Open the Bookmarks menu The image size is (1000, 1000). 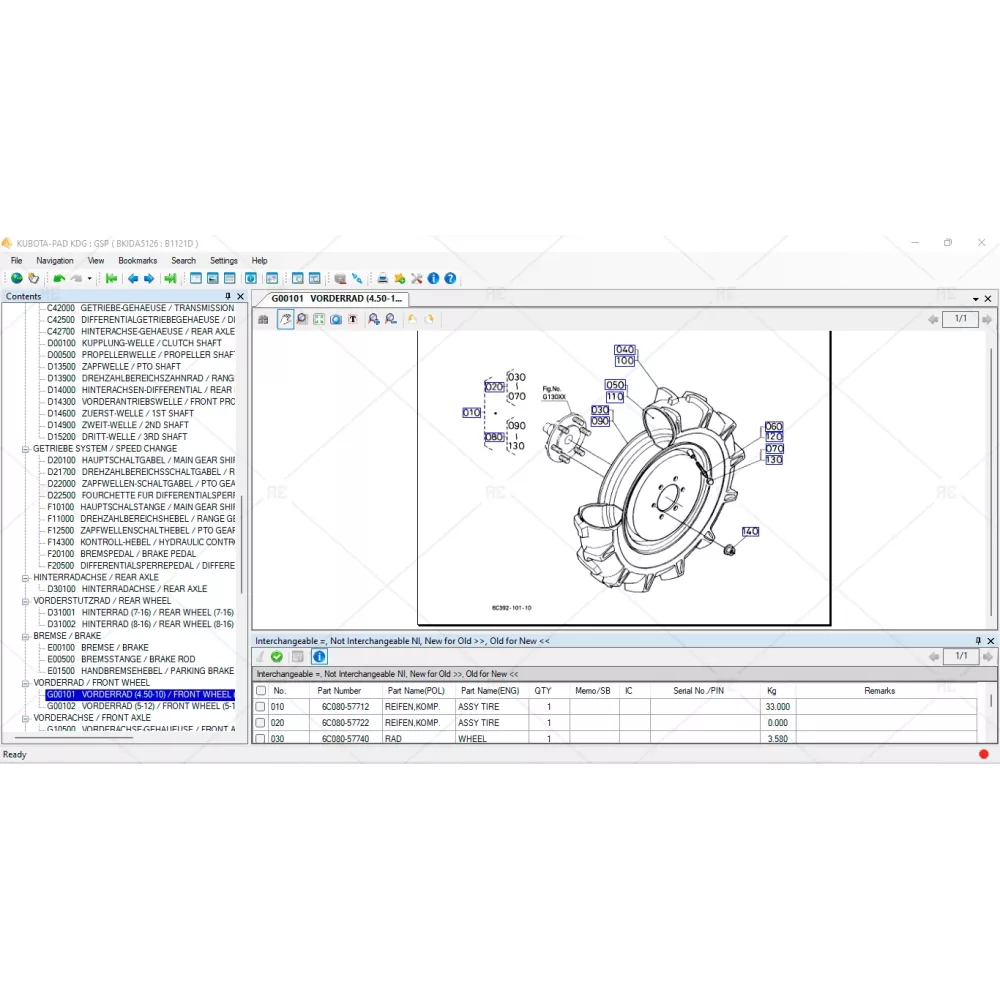tap(137, 261)
